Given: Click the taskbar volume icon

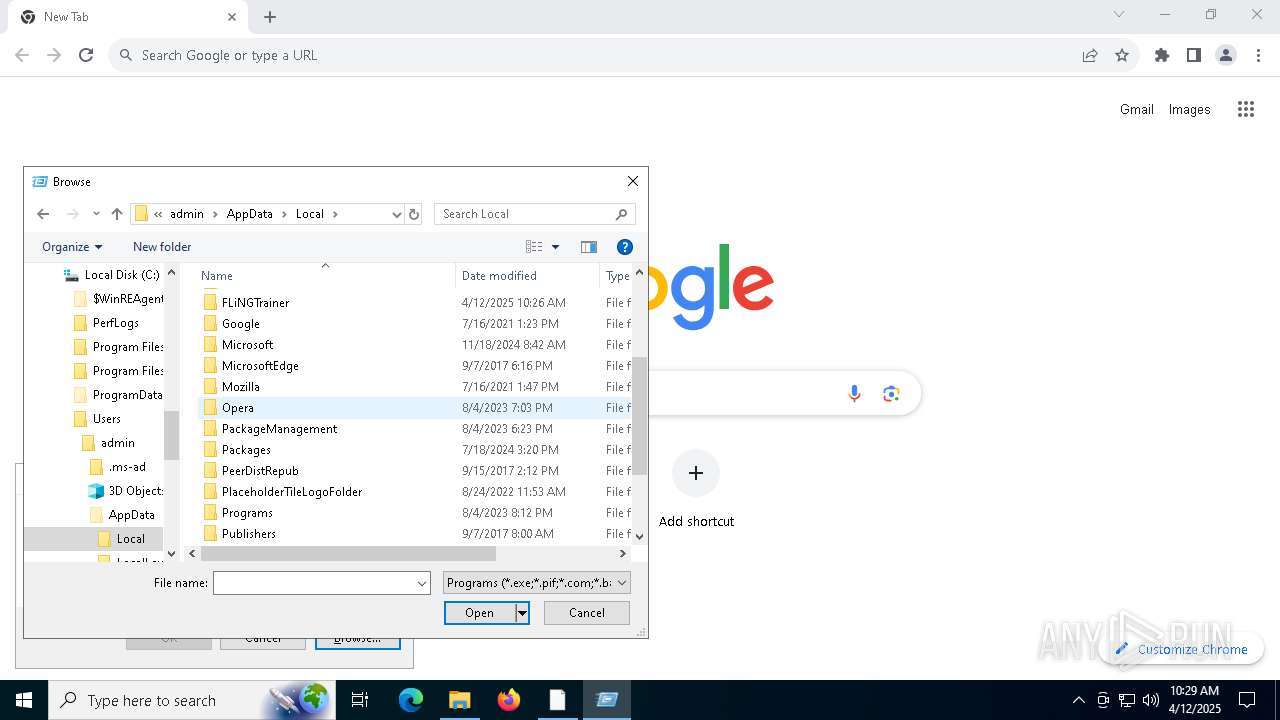Looking at the screenshot, I should coord(1151,700).
